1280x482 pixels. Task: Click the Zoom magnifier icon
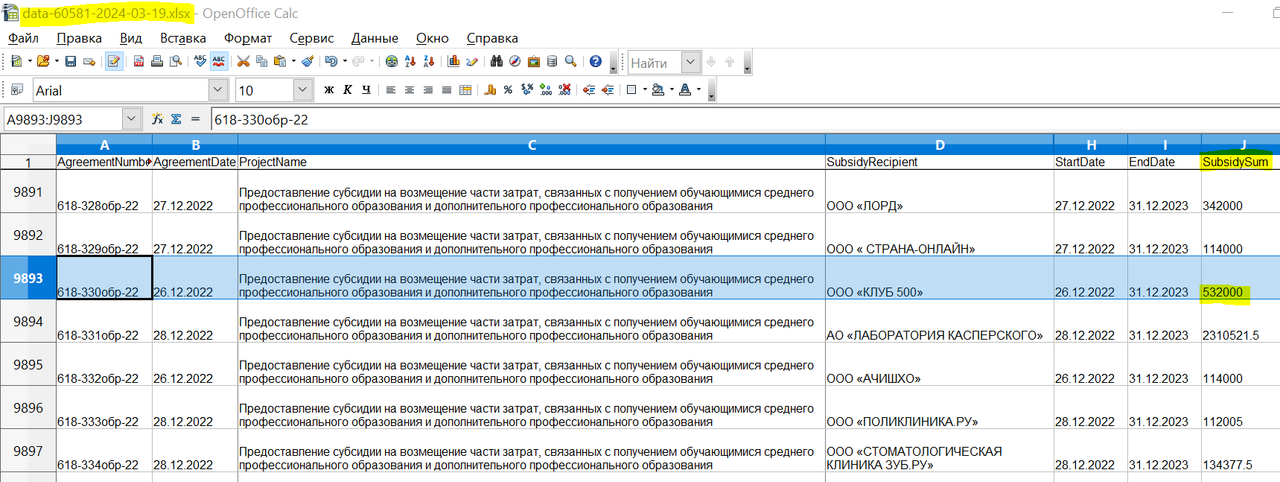(x=570, y=61)
